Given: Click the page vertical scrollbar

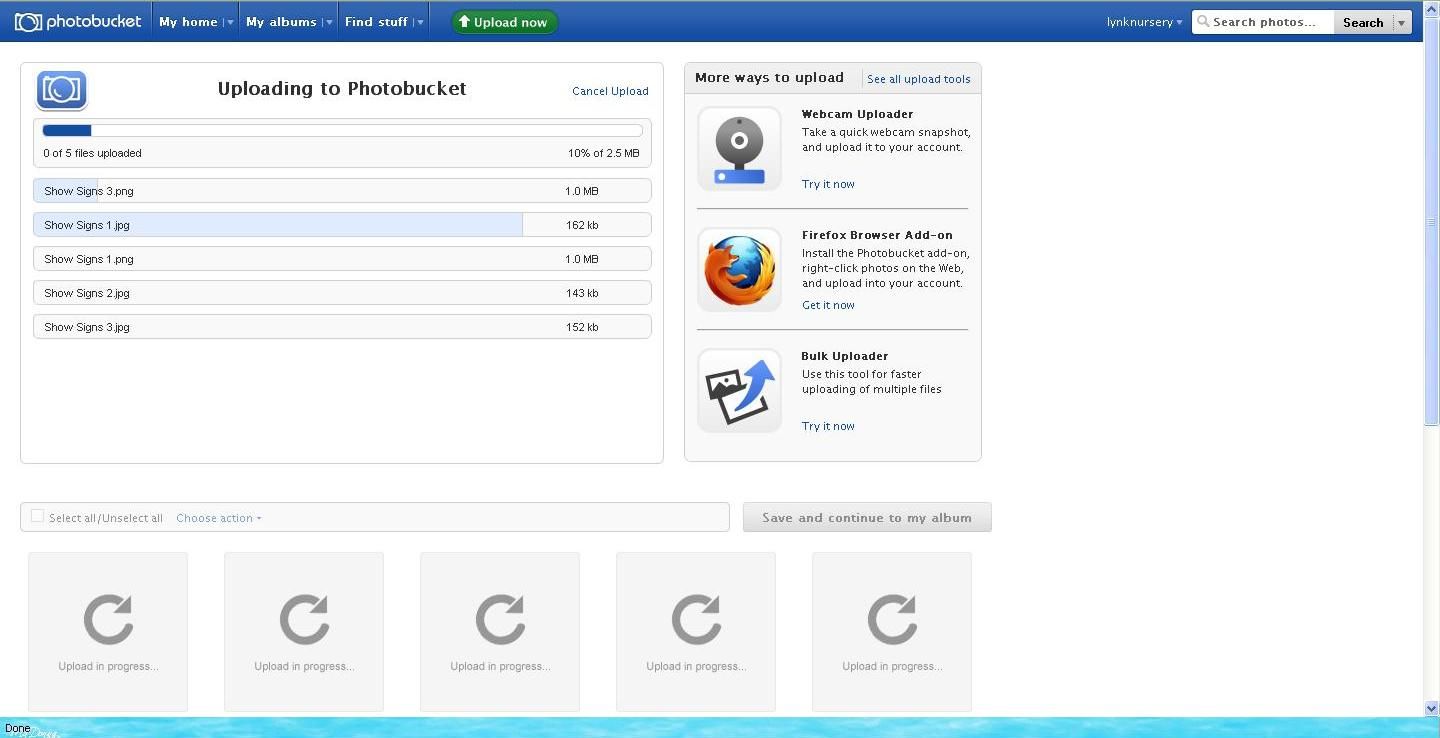Looking at the screenshot, I should tap(1431, 220).
